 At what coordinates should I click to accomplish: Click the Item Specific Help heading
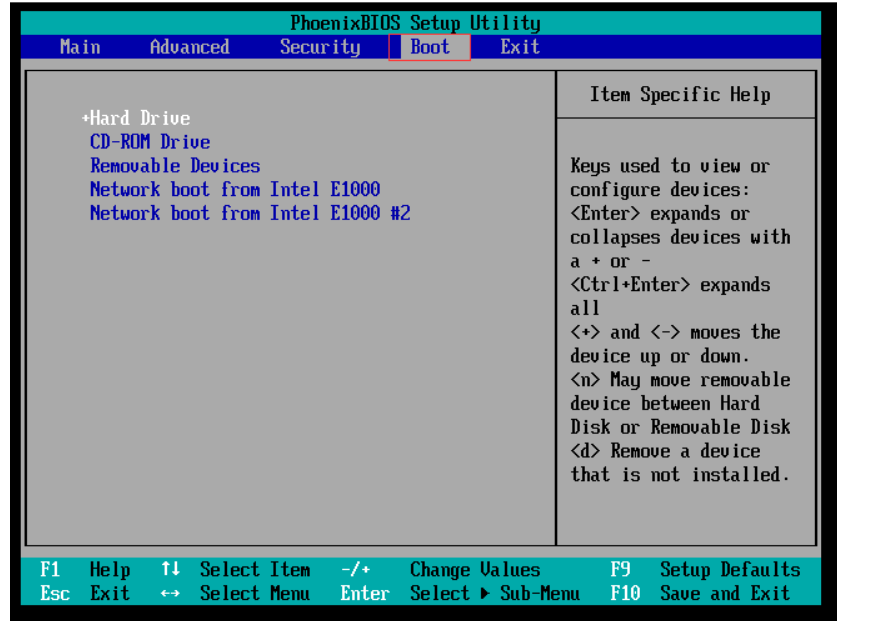pos(680,94)
